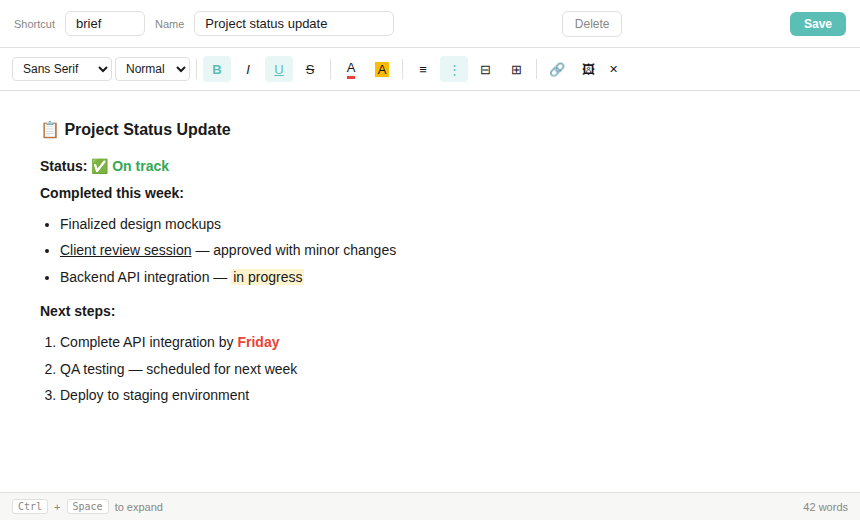Viewport: 860px width, 520px height.
Task: Click the Save button
Action: (x=818, y=24)
